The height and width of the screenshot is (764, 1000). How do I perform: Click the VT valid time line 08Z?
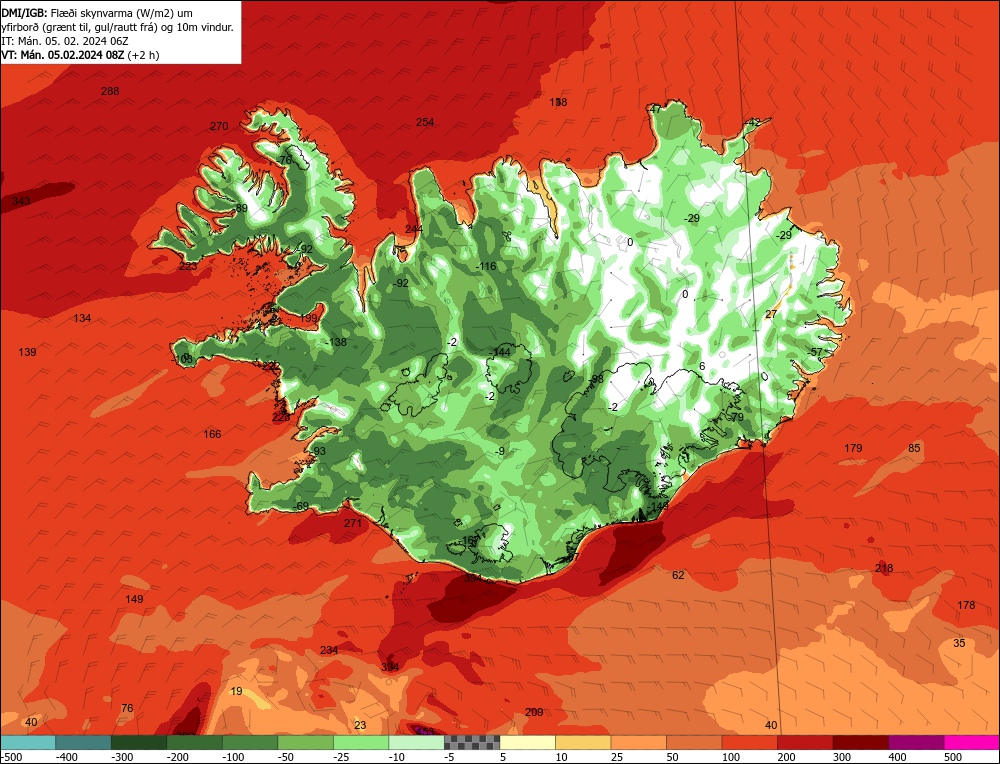click(x=80, y=55)
